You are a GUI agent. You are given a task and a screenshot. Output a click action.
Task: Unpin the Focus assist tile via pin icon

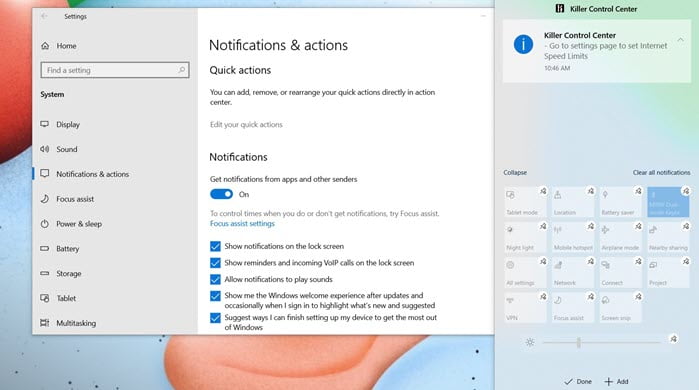click(x=591, y=296)
